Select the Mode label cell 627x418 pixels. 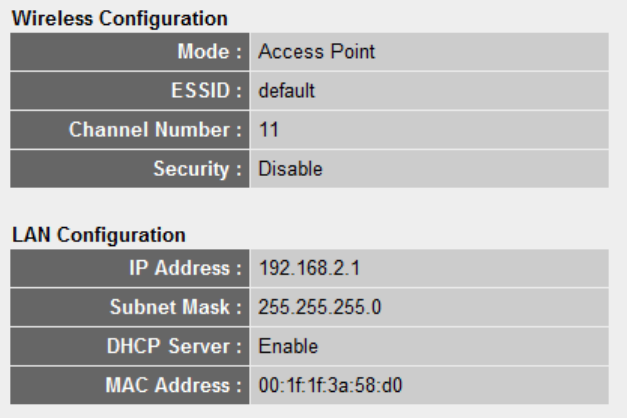[x=130, y=52]
